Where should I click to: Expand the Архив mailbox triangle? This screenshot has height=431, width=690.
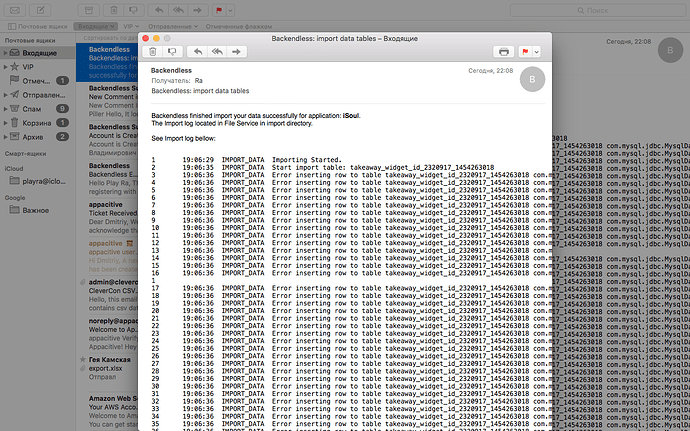5,137
